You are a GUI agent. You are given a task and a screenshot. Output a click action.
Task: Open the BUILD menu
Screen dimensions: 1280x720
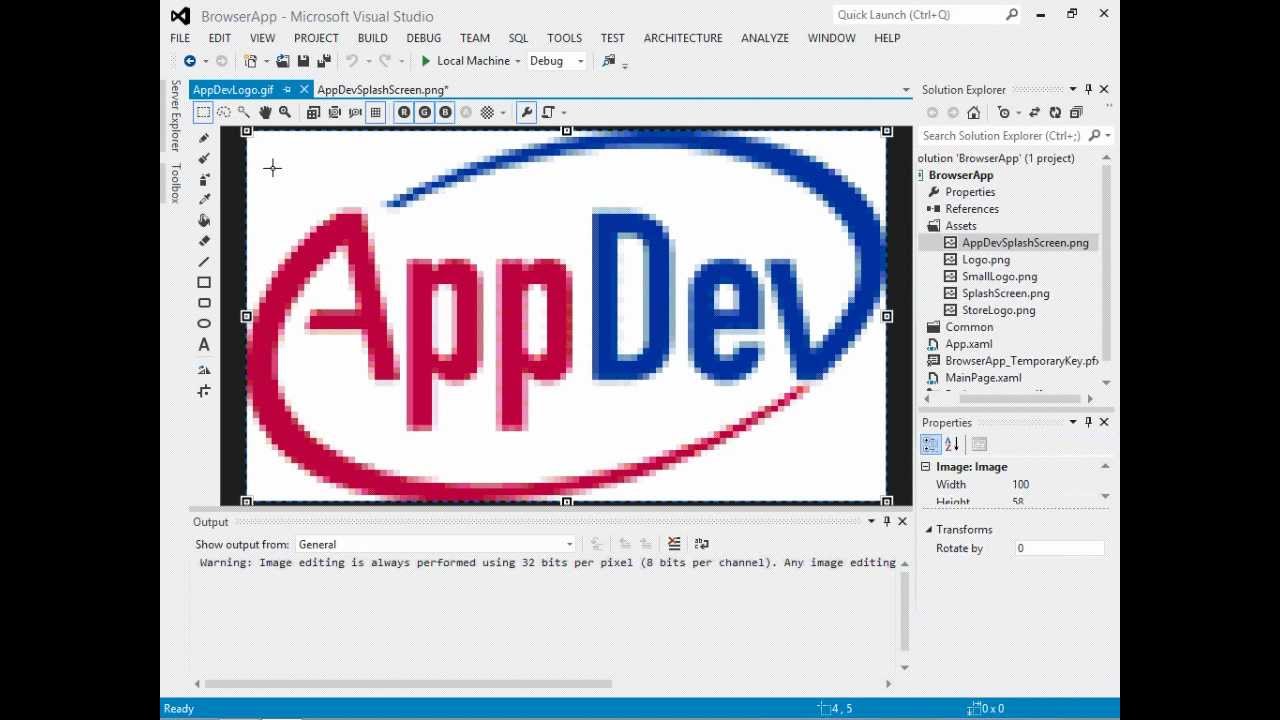[x=372, y=38]
